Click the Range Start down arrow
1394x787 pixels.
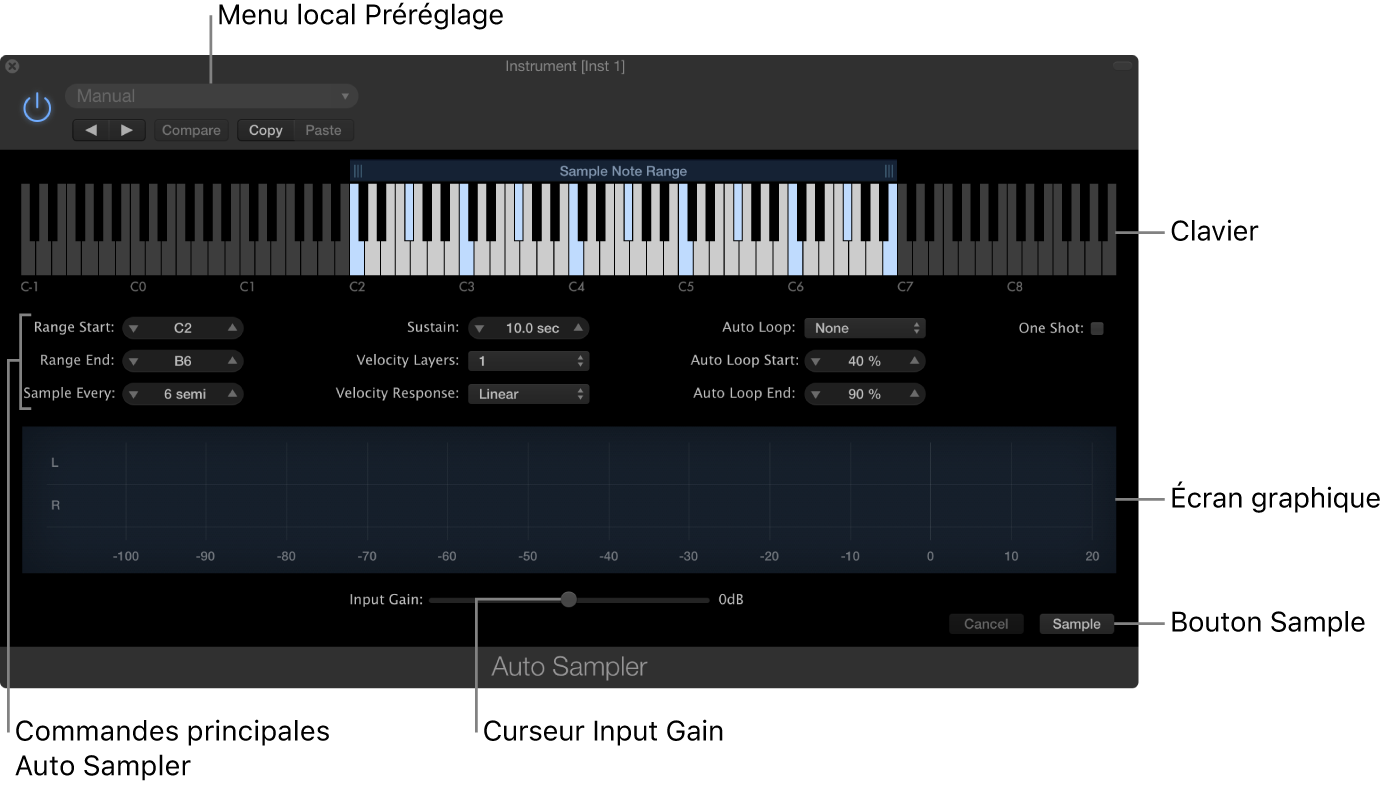(x=132, y=327)
